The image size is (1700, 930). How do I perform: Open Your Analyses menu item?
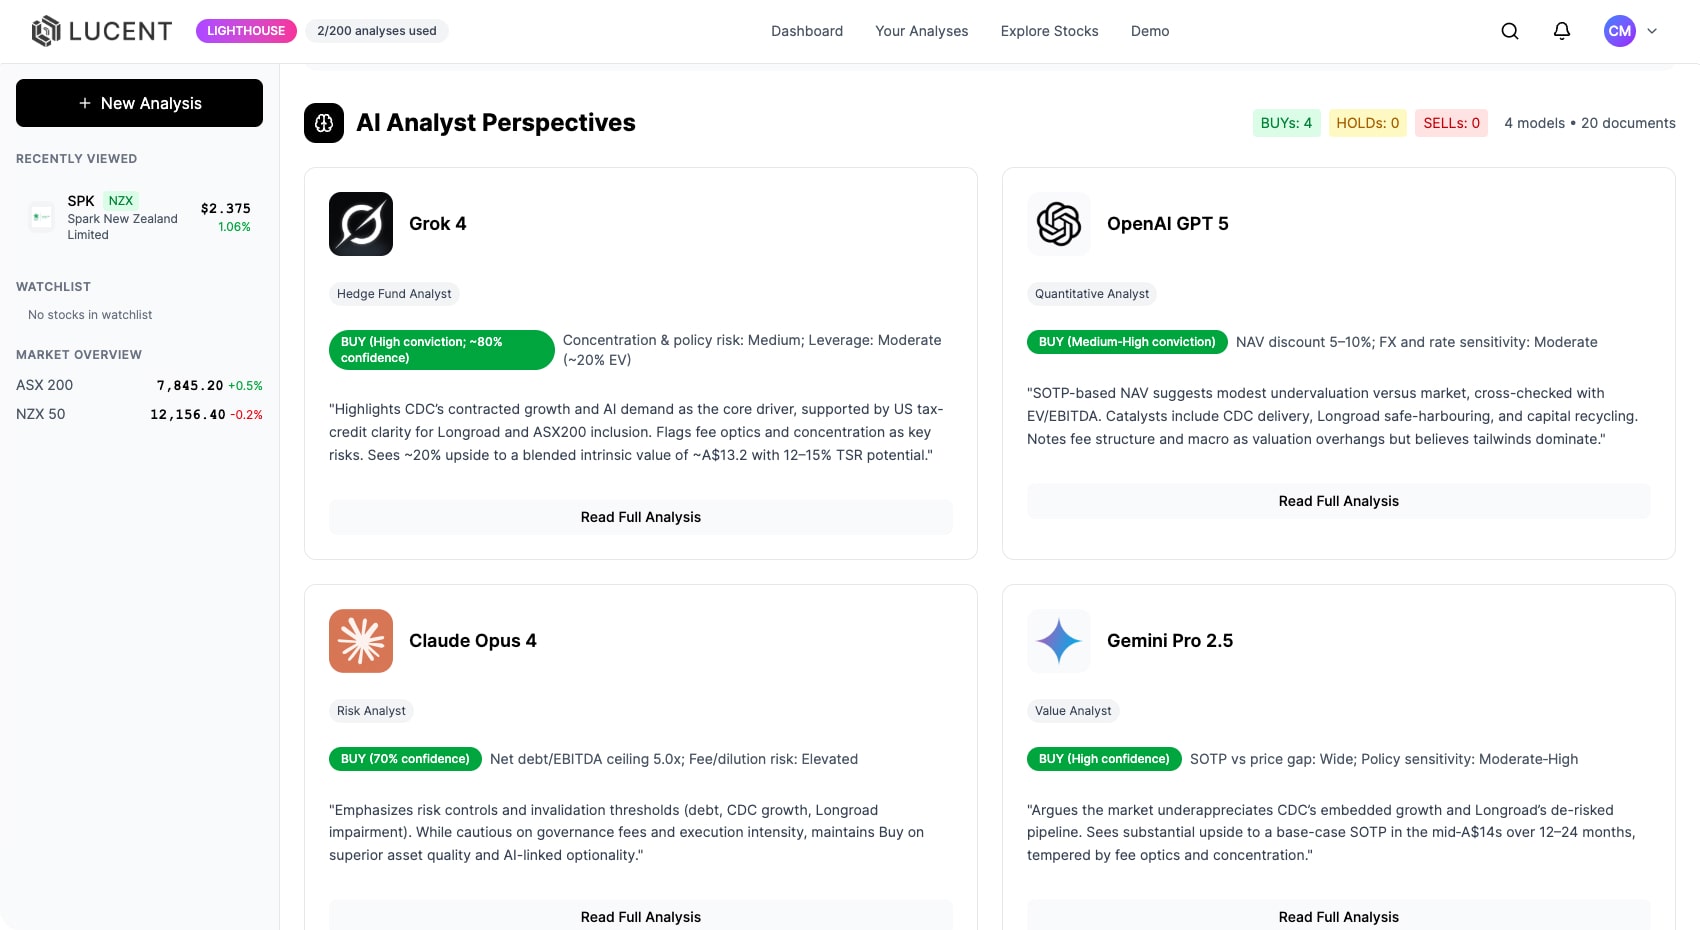(x=921, y=31)
